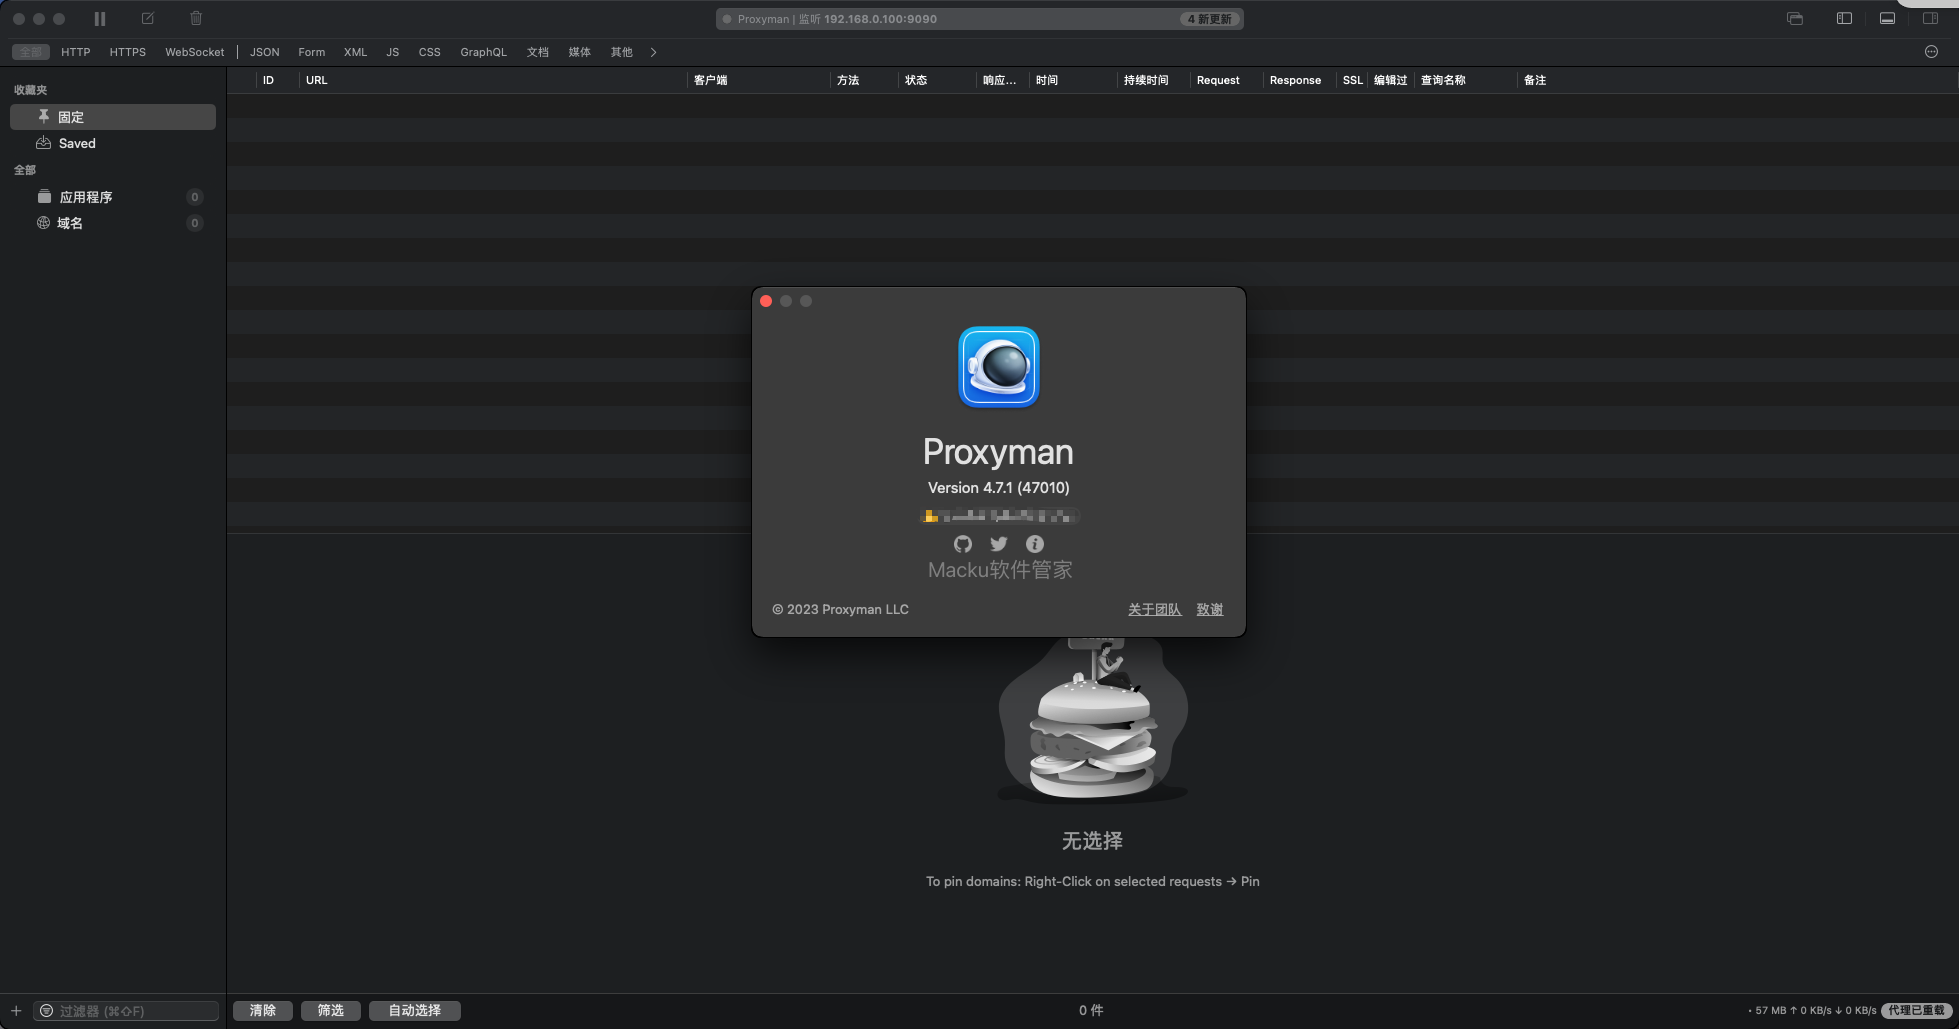
Task: Click Version 4.7.1 (47010) text
Action: click(999, 488)
